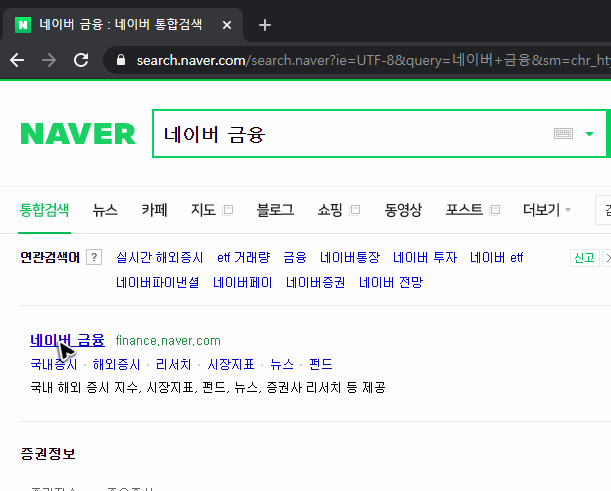Click related search 네이버통장
Screen dimensions: 611x491
(350, 258)
